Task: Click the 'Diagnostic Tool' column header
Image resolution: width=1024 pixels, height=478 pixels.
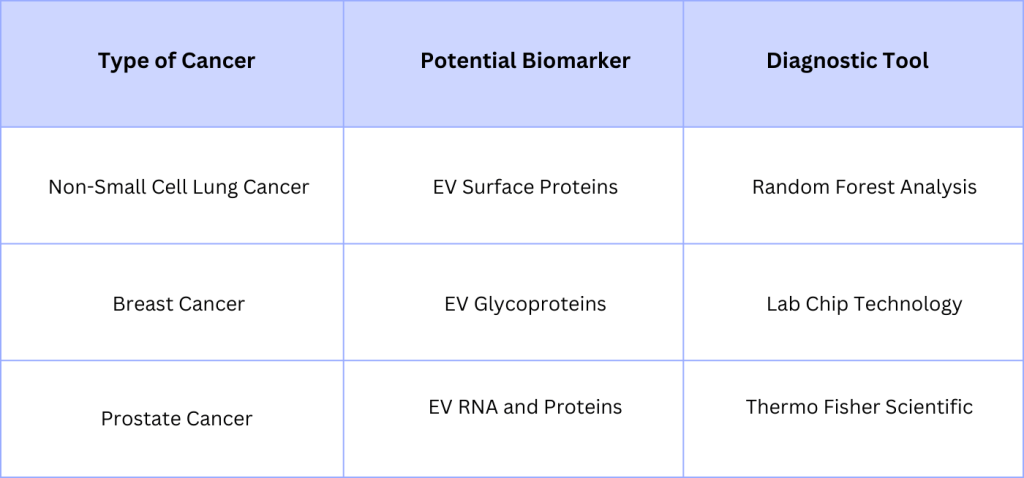Action: click(x=847, y=61)
